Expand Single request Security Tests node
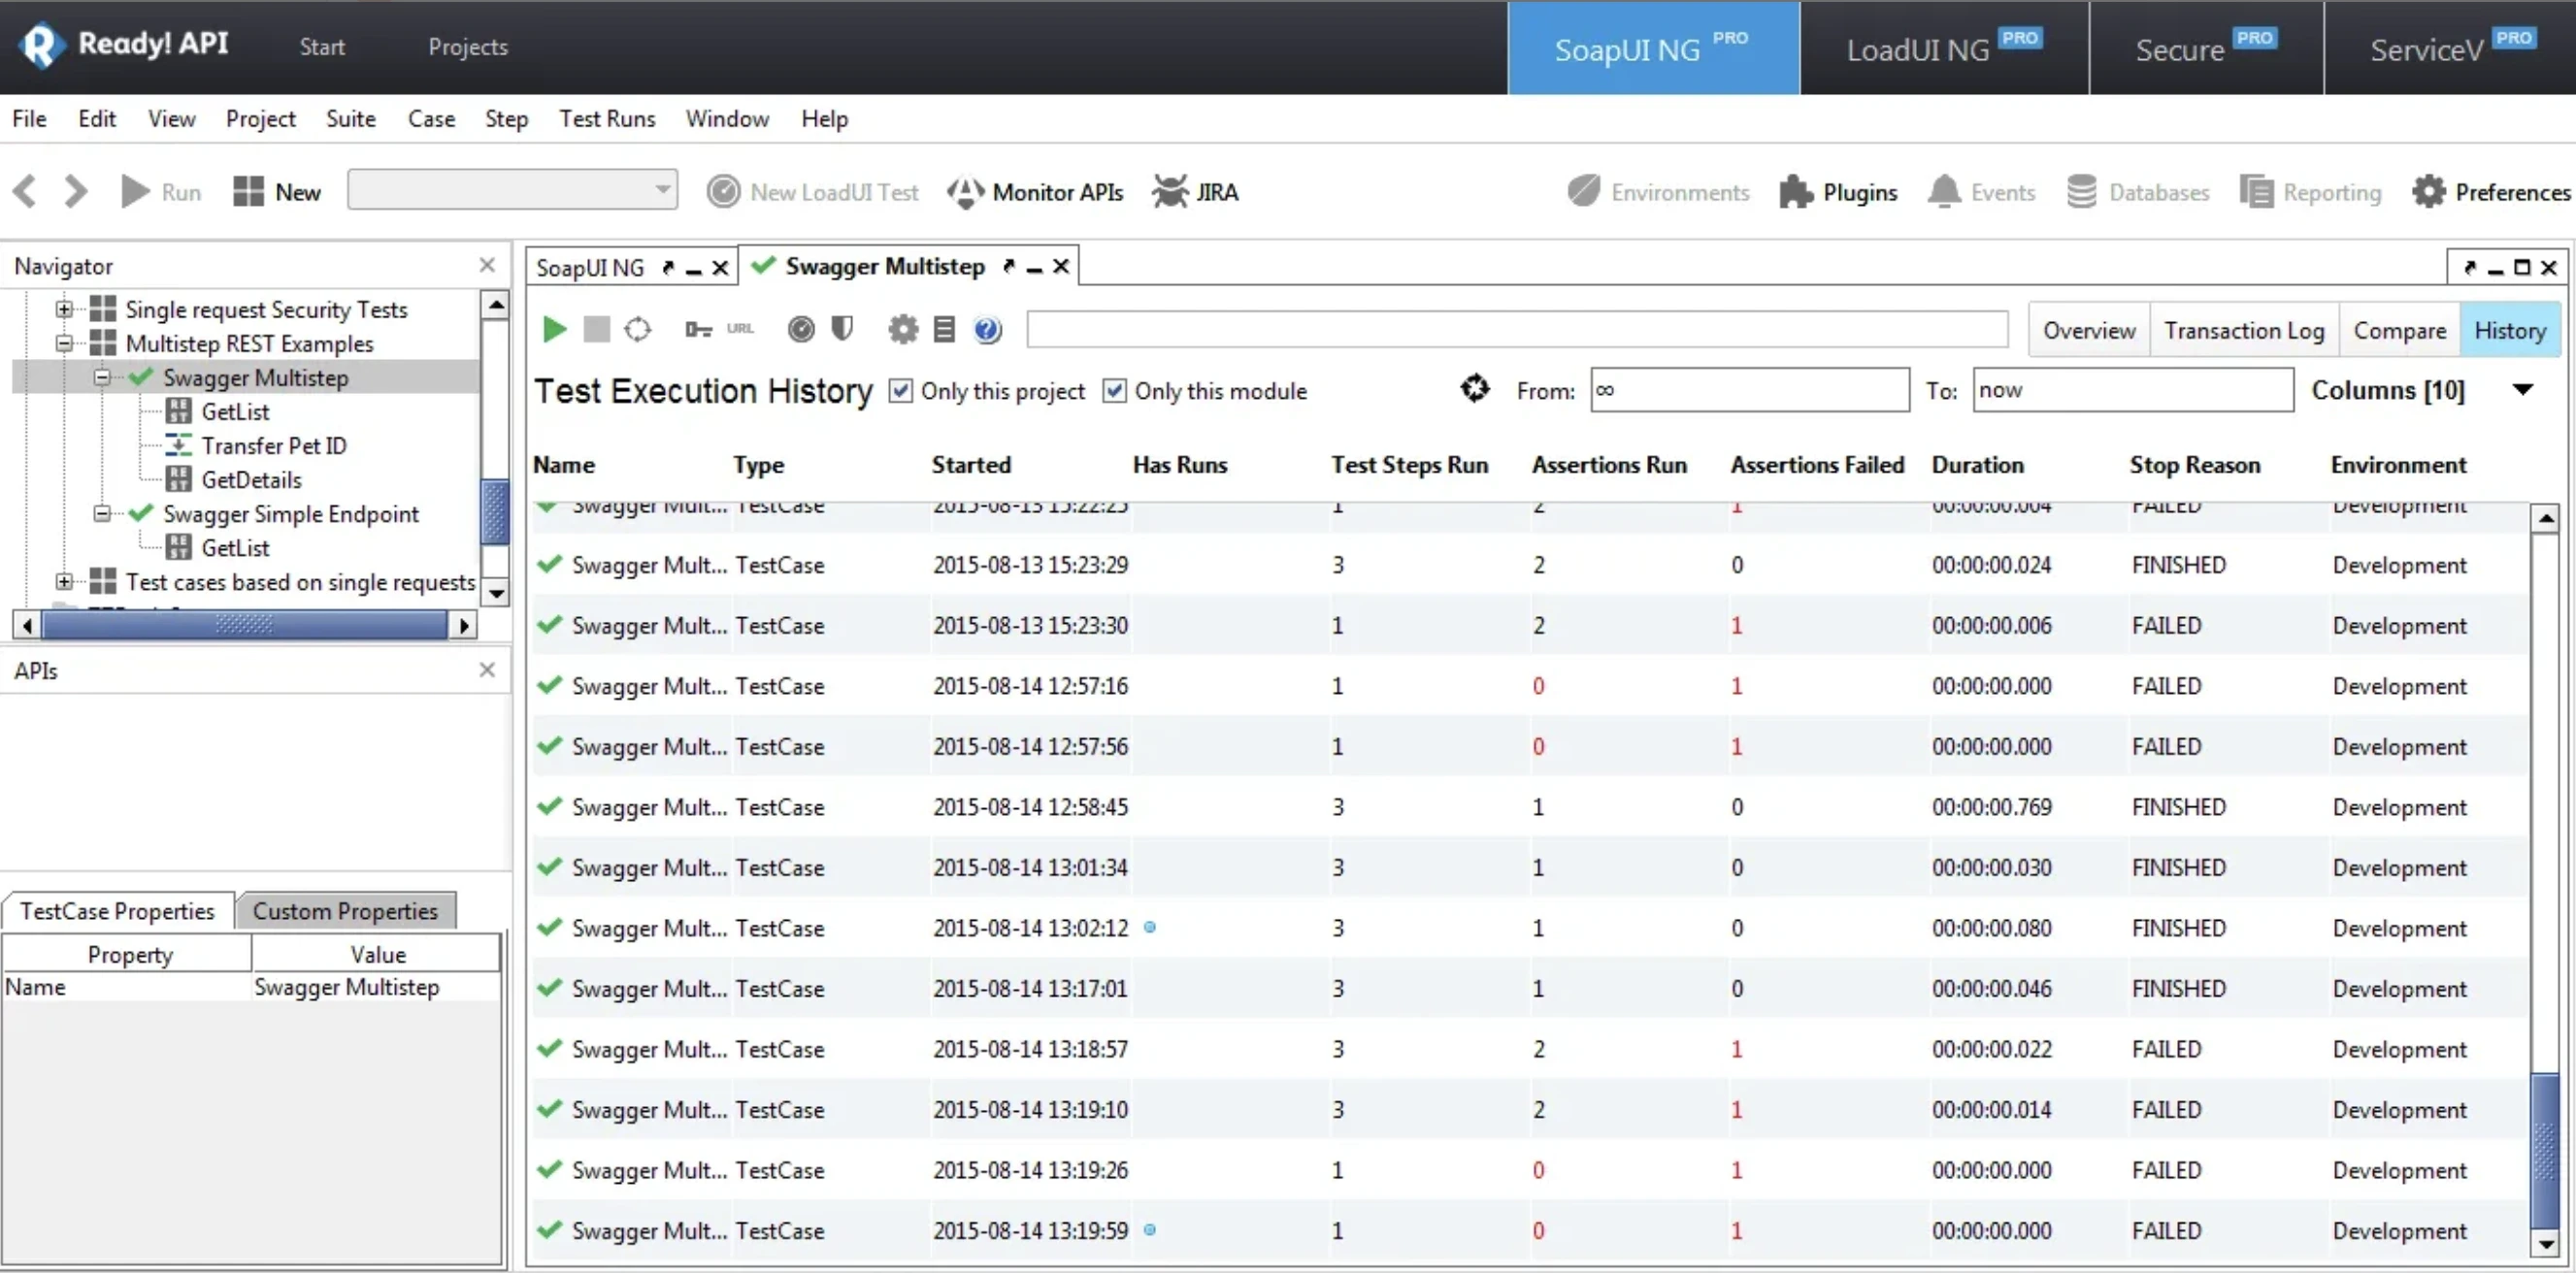 click(64, 309)
